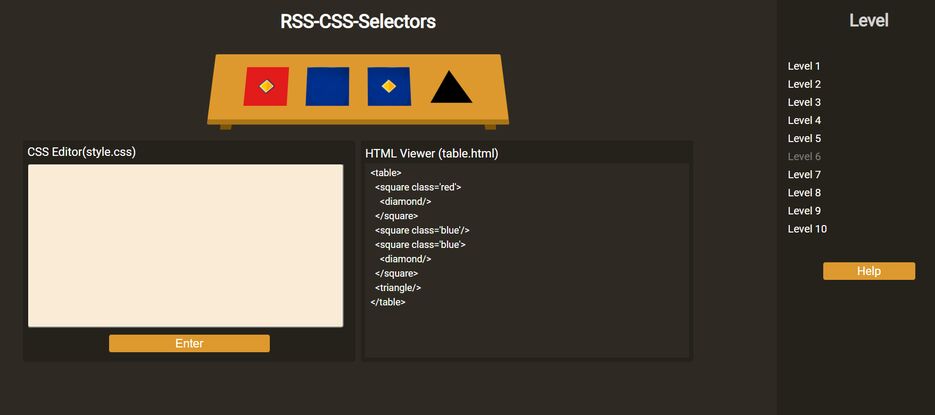Select Level 2 from the level list
This screenshot has height=415, width=935.
[804, 84]
